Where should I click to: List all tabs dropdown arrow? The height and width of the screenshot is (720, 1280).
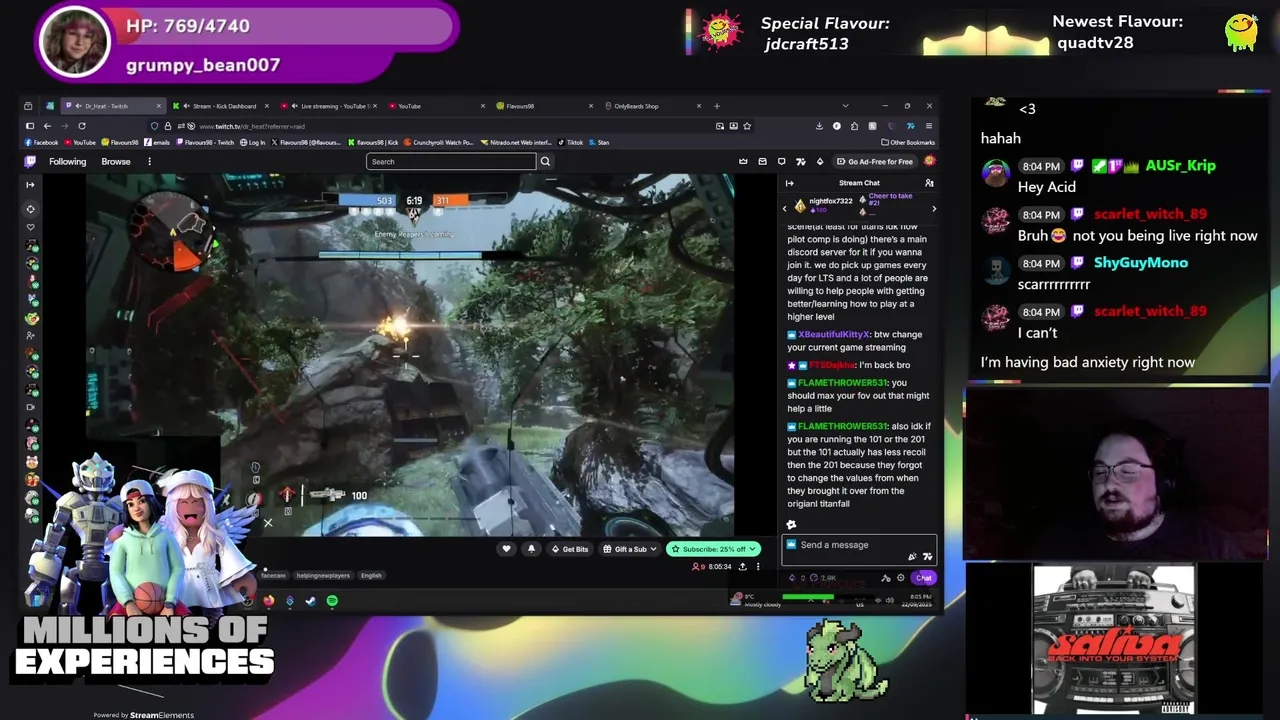(845, 106)
